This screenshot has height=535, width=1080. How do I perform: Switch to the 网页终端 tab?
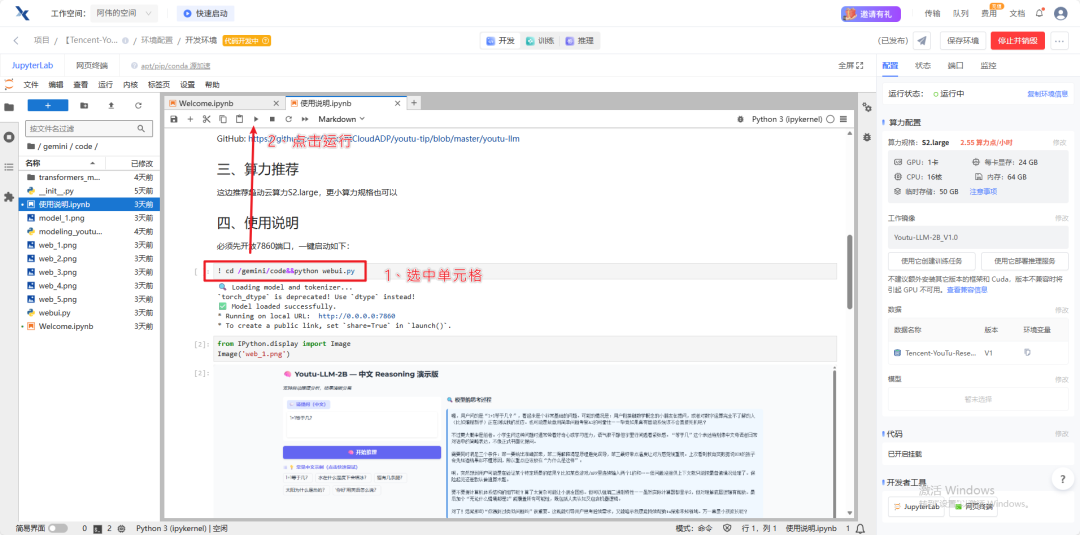92,65
